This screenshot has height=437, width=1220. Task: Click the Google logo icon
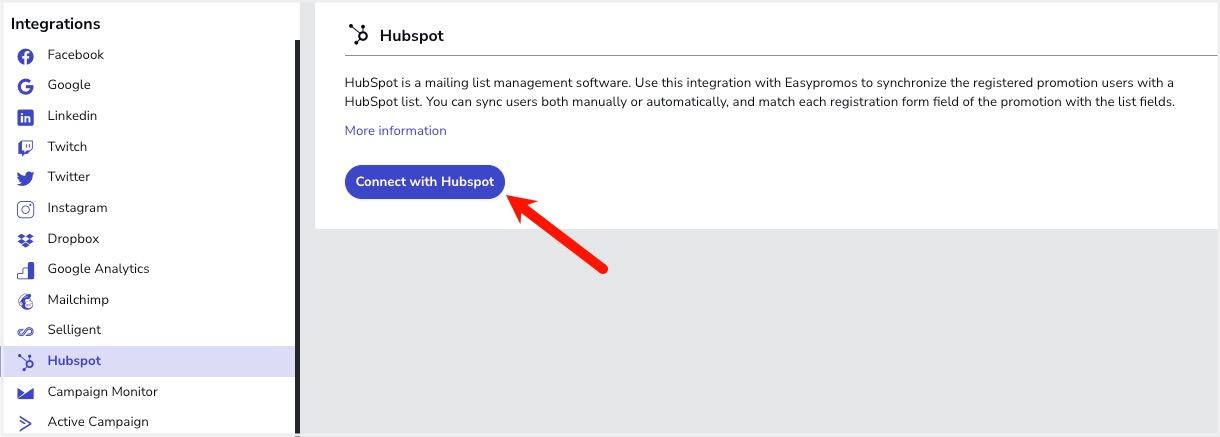[26, 86]
